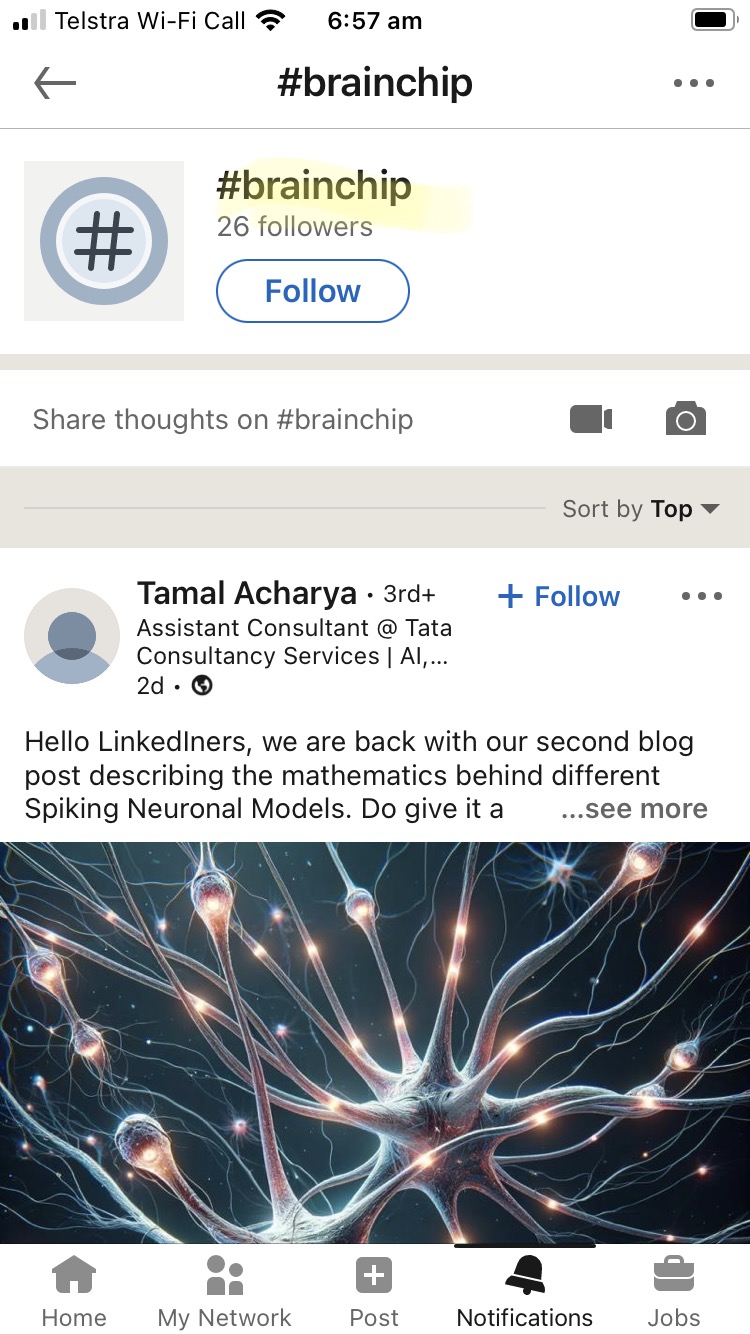Image resolution: width=750 pixels, height=1334 pixels.
Task: Tap the globe visibility icon on post
Action: tap(202, 686)
